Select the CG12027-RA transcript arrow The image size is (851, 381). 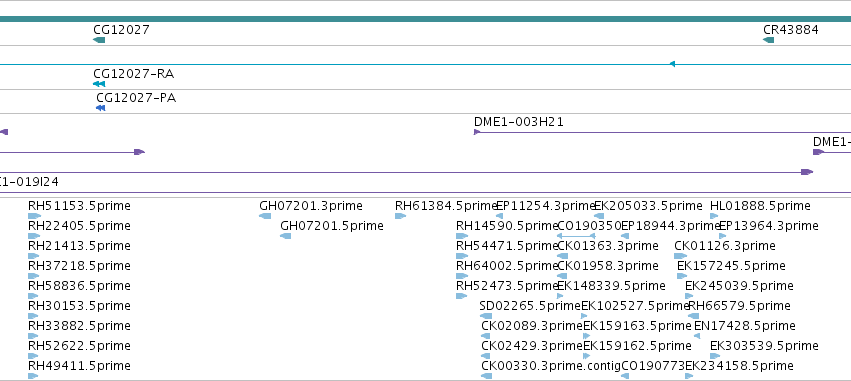(99, 84)
